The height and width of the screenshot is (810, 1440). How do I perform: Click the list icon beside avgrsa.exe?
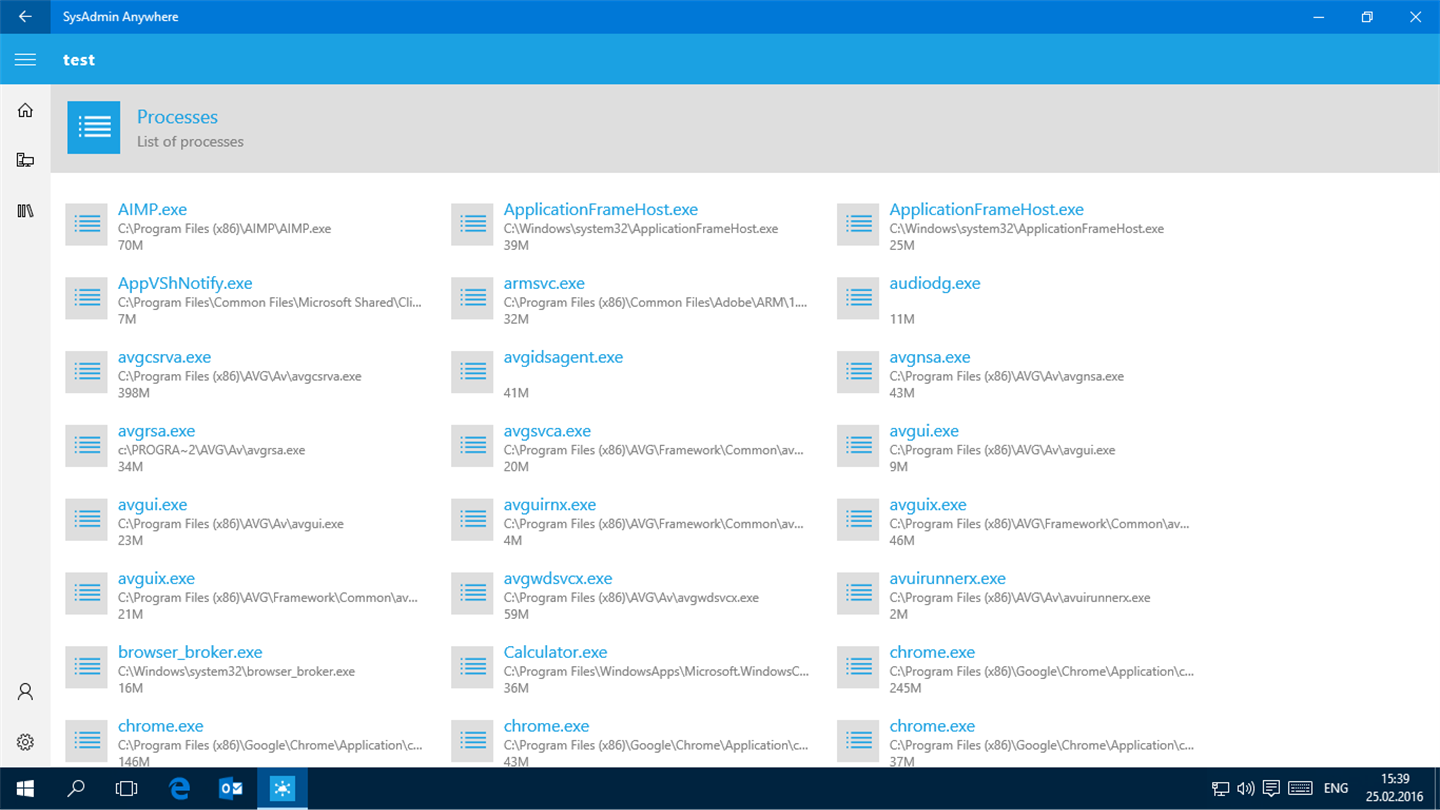[x=87, y=446]
